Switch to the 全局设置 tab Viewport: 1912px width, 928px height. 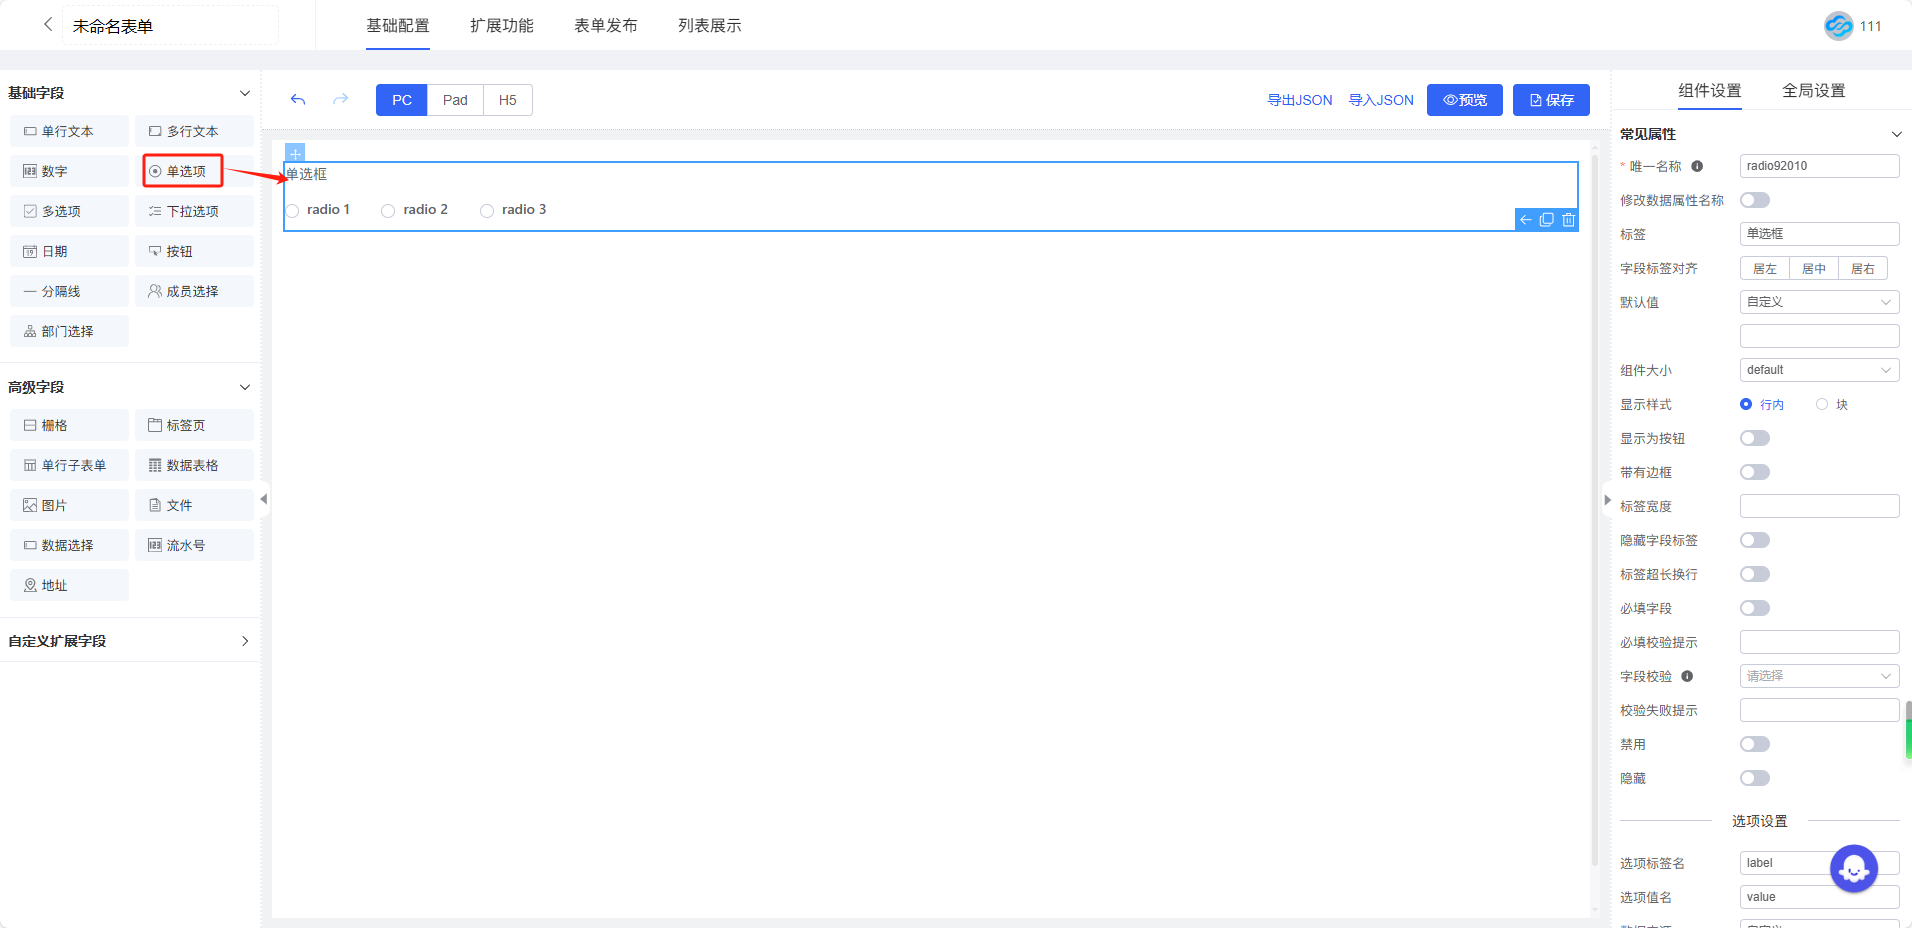1813,91
